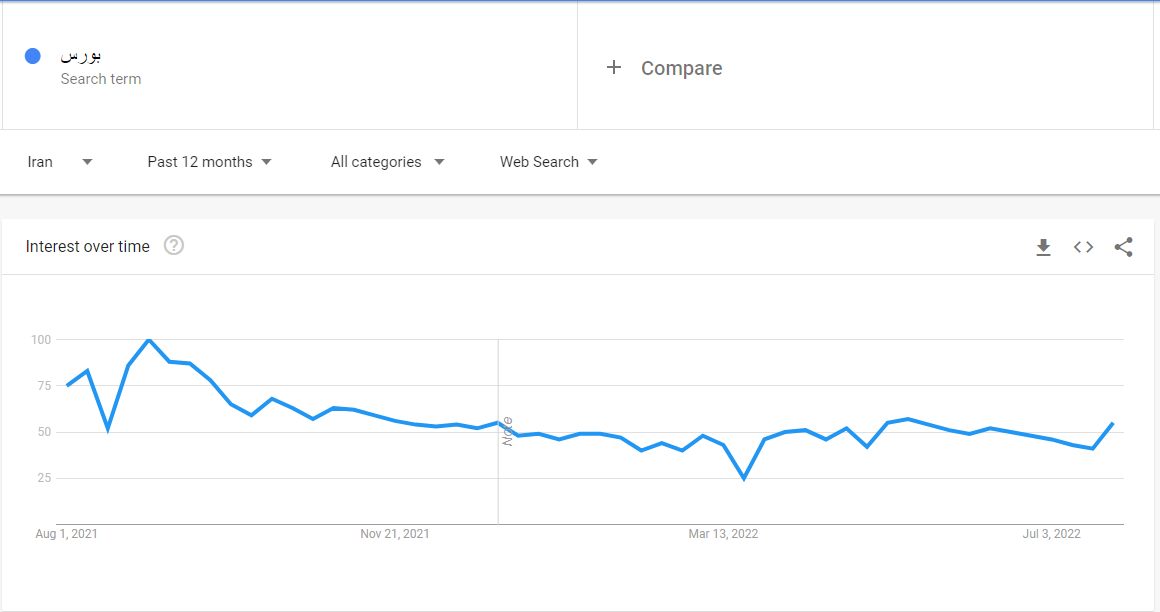The width and height of the screenshot is (1160, 612).
Task: Click the plus icon next to Compare
Action: [x=613, y=67]
